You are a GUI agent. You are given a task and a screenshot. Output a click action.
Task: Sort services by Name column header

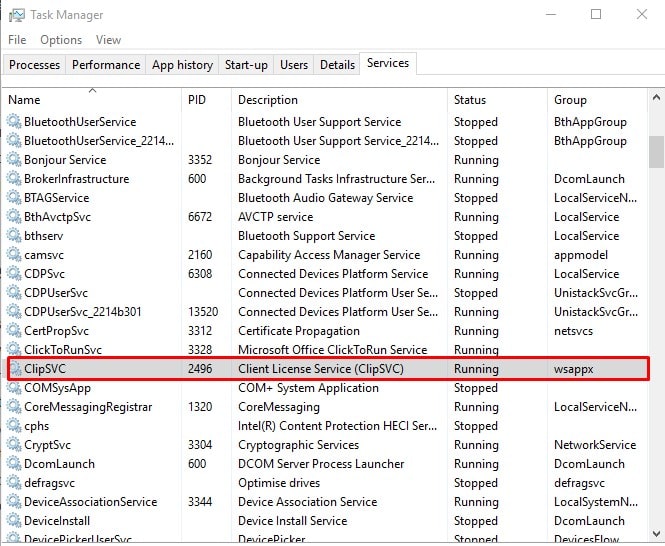tap(92, 100)
